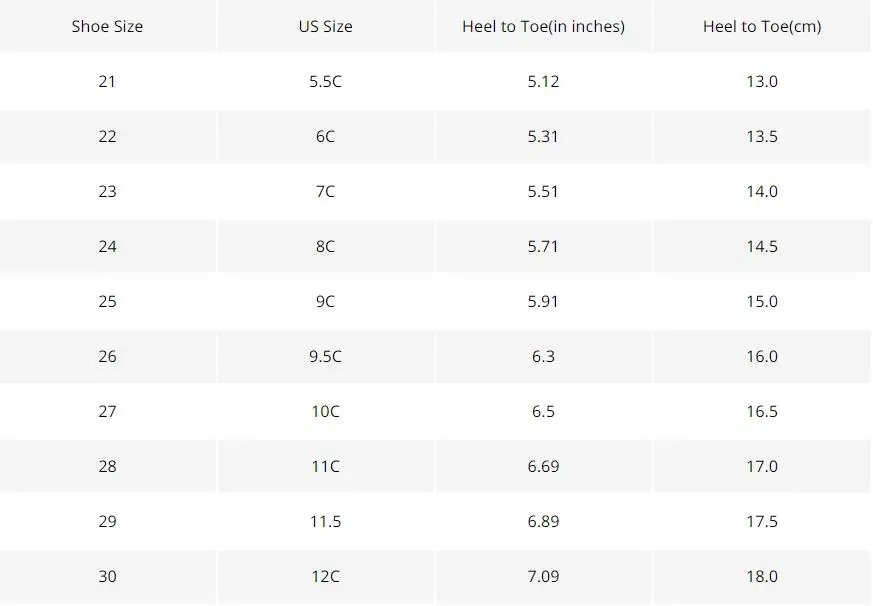Click the 5.71 inches value
This screenshot has height=606, width=873.
click(543, 247)
